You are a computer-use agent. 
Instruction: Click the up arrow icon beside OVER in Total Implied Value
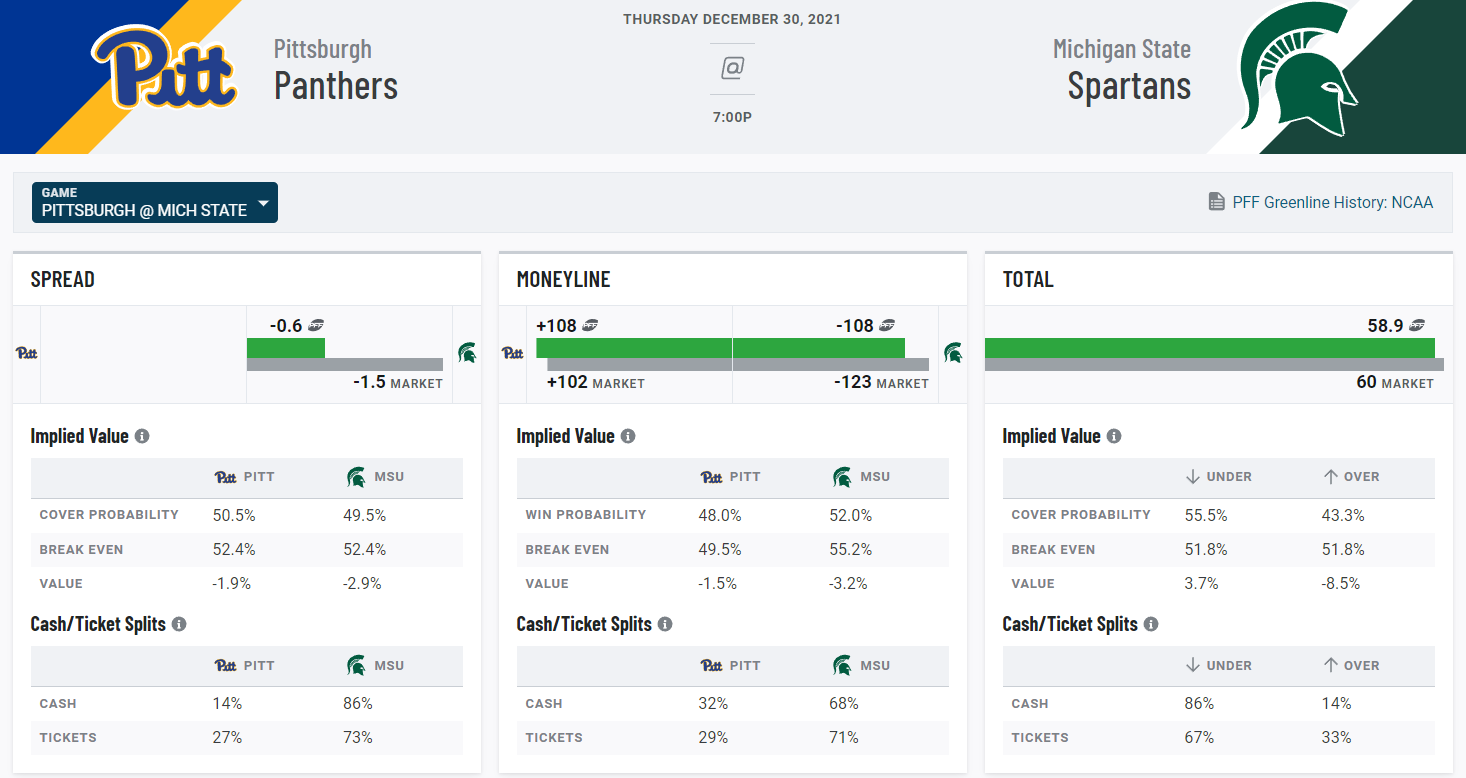click(x=1330, y=477)
